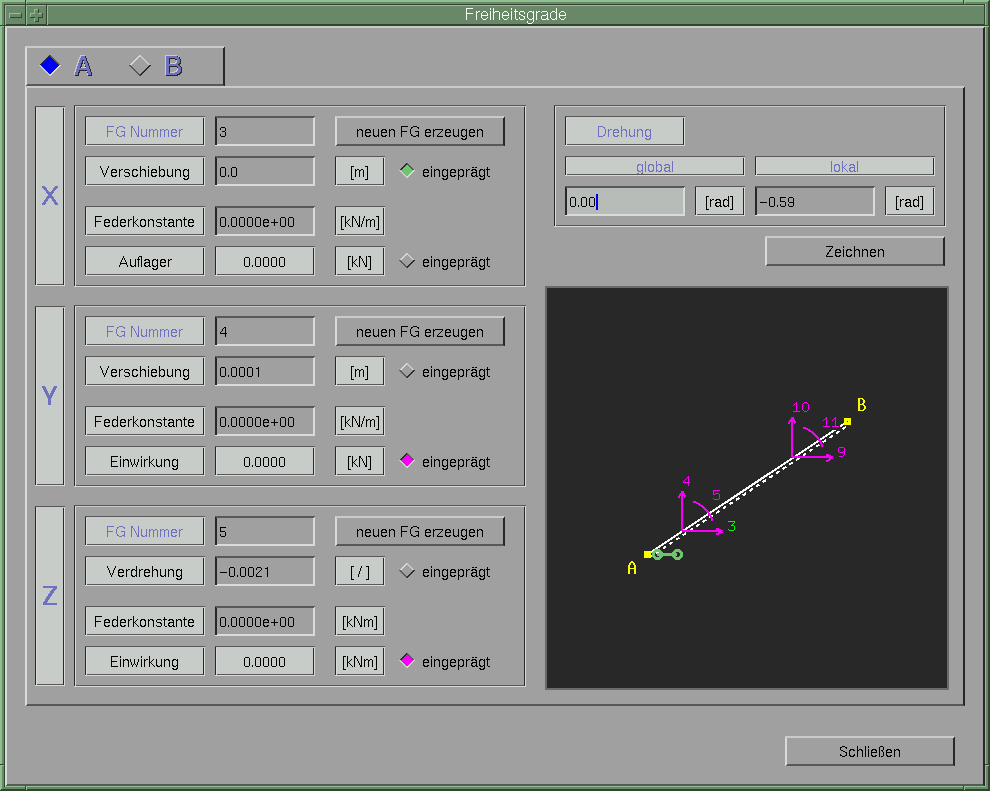990x791 pixels.
Task: Toggle eingeprägt for Z Verdrehung
Action: pyautogui.click(x=406, y=571)
